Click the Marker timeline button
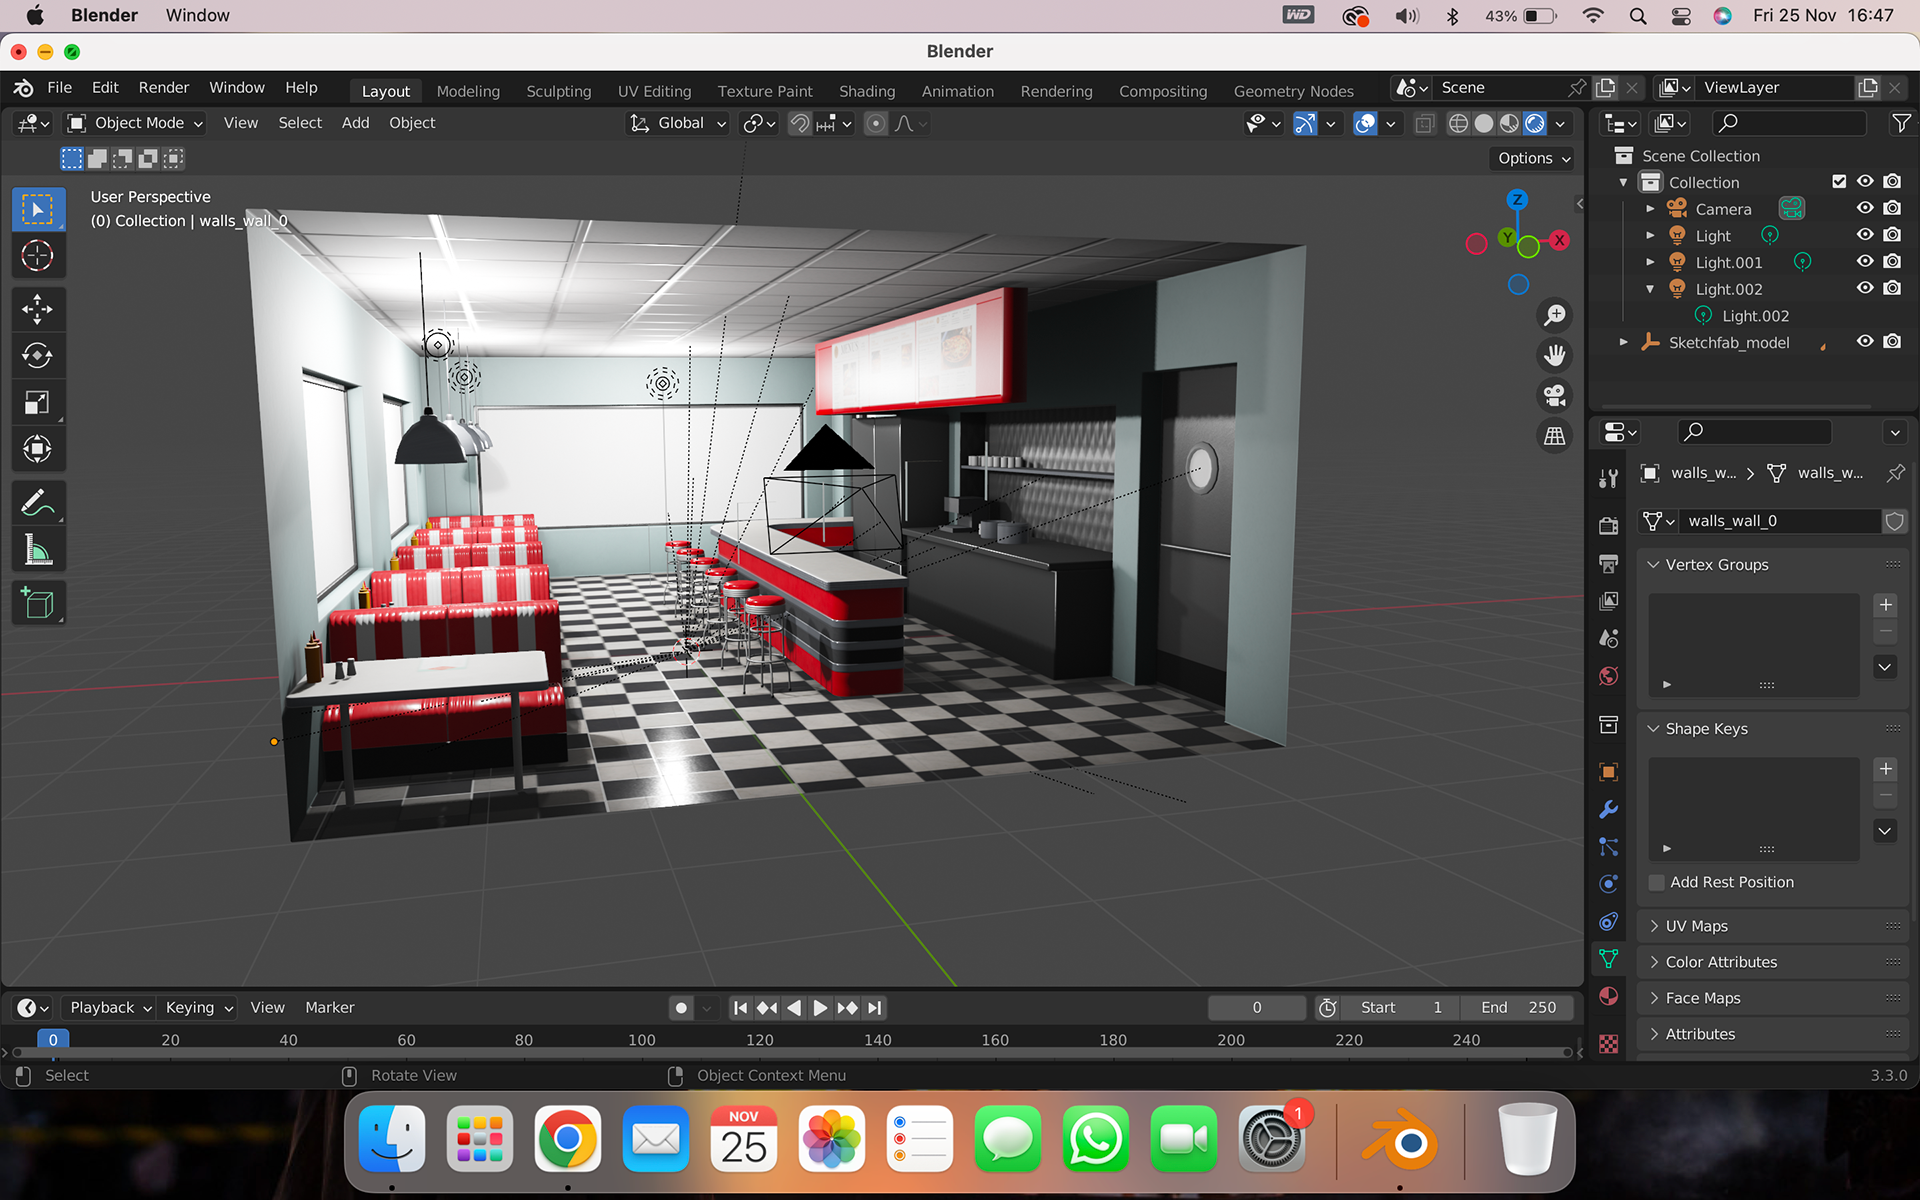This screenshot has width=1920, height=1200. pyautogui.click(x=330, y=1007)
